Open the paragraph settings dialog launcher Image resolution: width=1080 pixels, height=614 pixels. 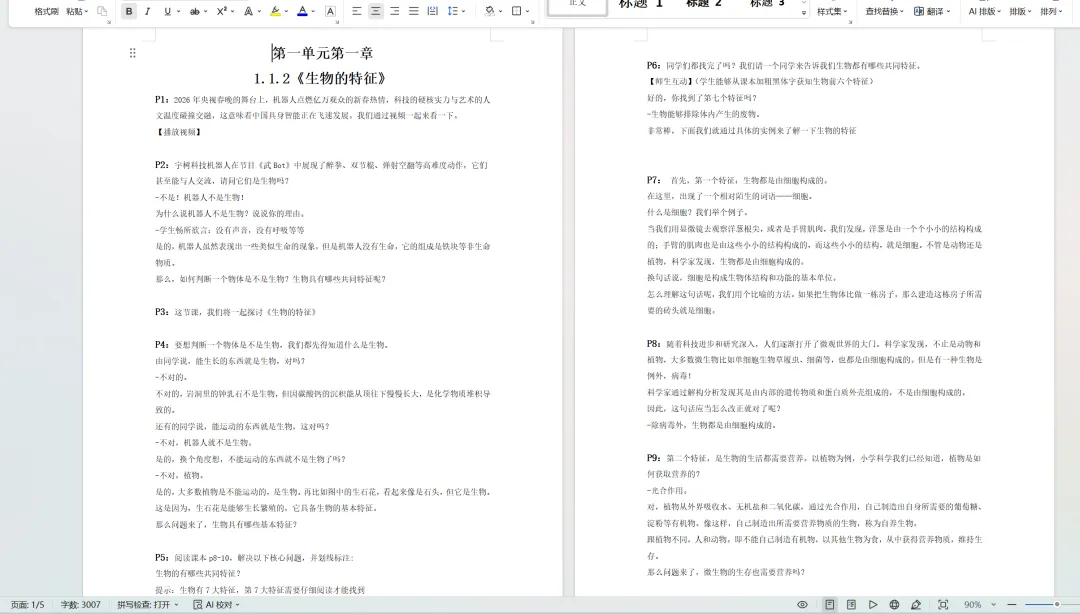(532, 22)
